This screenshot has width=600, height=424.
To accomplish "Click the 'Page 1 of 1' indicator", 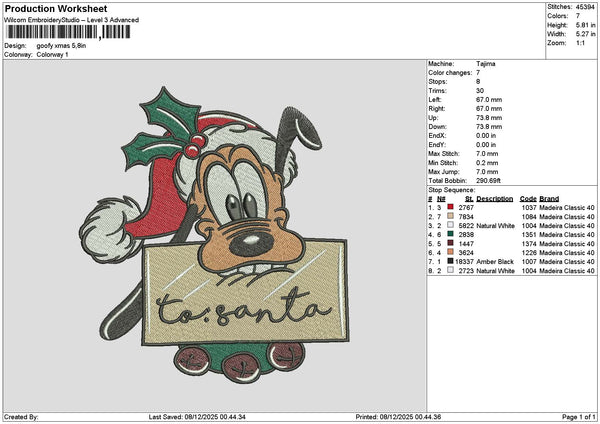I will [x=579, y=417].
